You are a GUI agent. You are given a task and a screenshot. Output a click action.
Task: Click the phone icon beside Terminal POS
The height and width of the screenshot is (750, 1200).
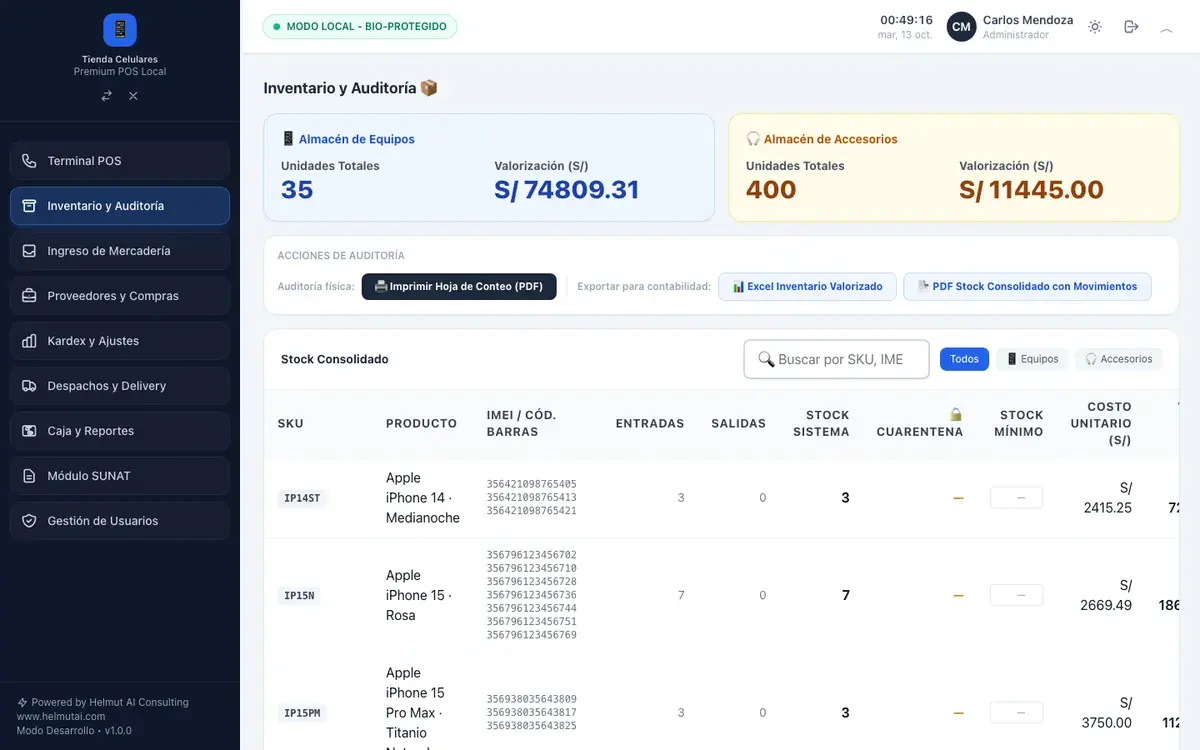pyautogui.click(x=29, y=161)
